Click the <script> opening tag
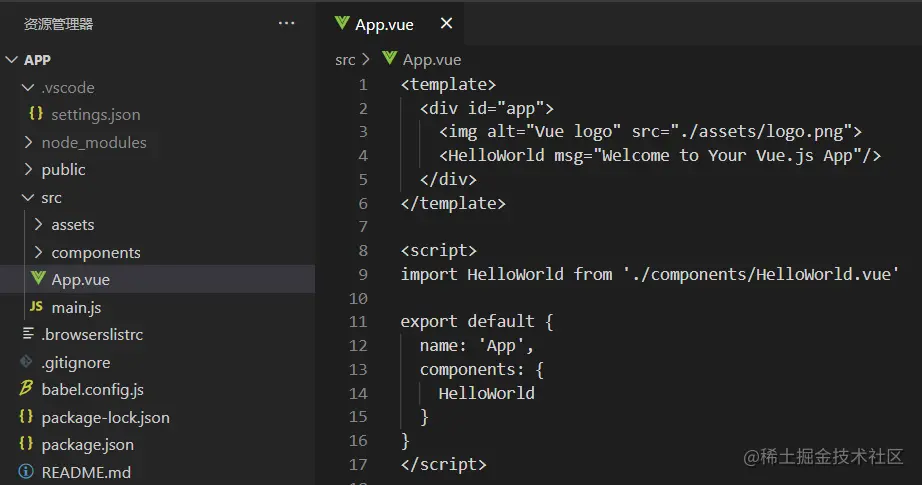This screenshot has height=485, width=922. point(439,251)
